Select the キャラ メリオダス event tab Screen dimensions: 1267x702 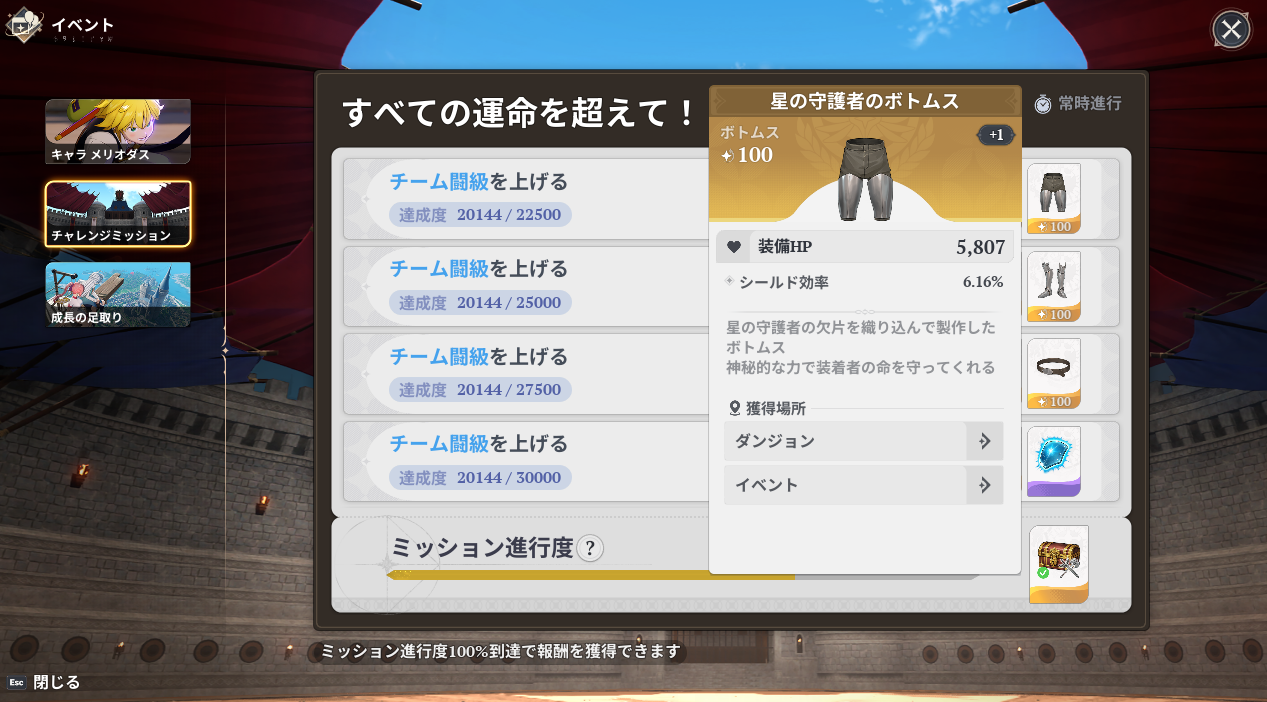click(118, 131)
